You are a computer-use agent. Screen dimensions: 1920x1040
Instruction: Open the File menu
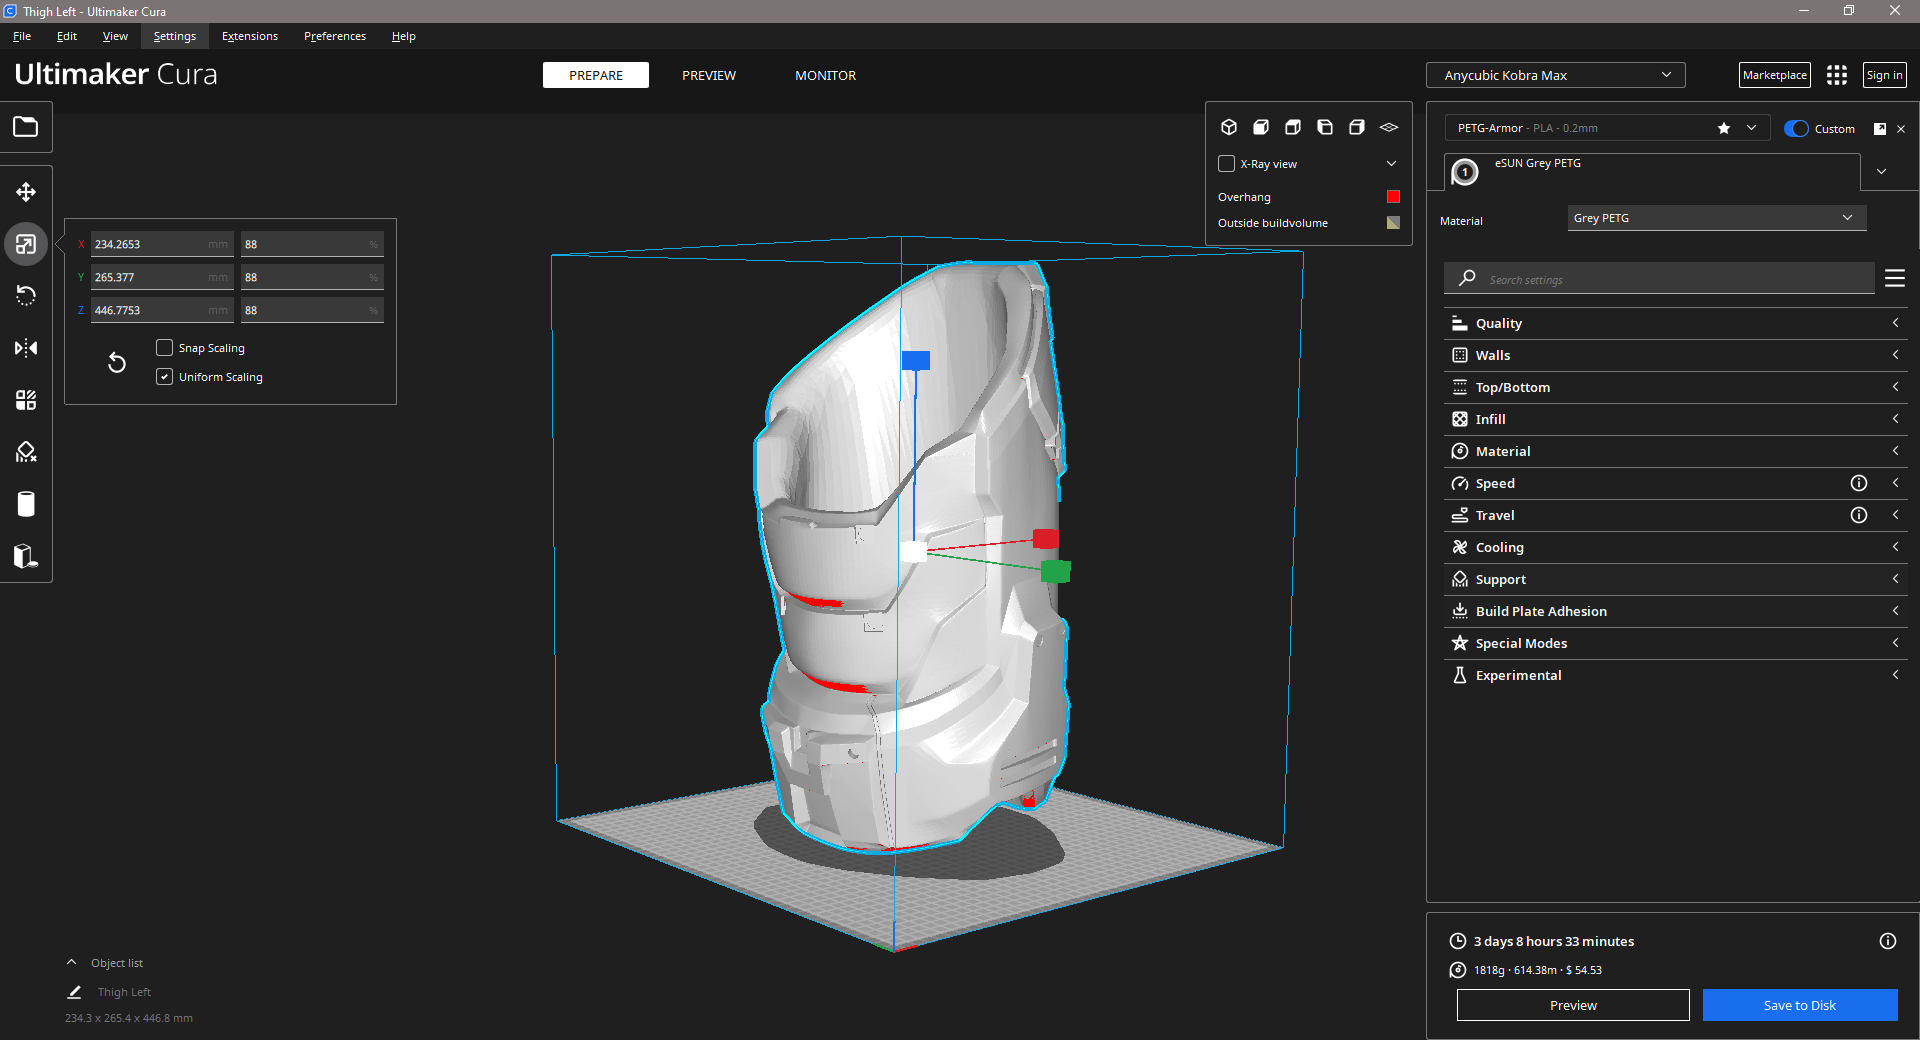click(x=22, y=36)
